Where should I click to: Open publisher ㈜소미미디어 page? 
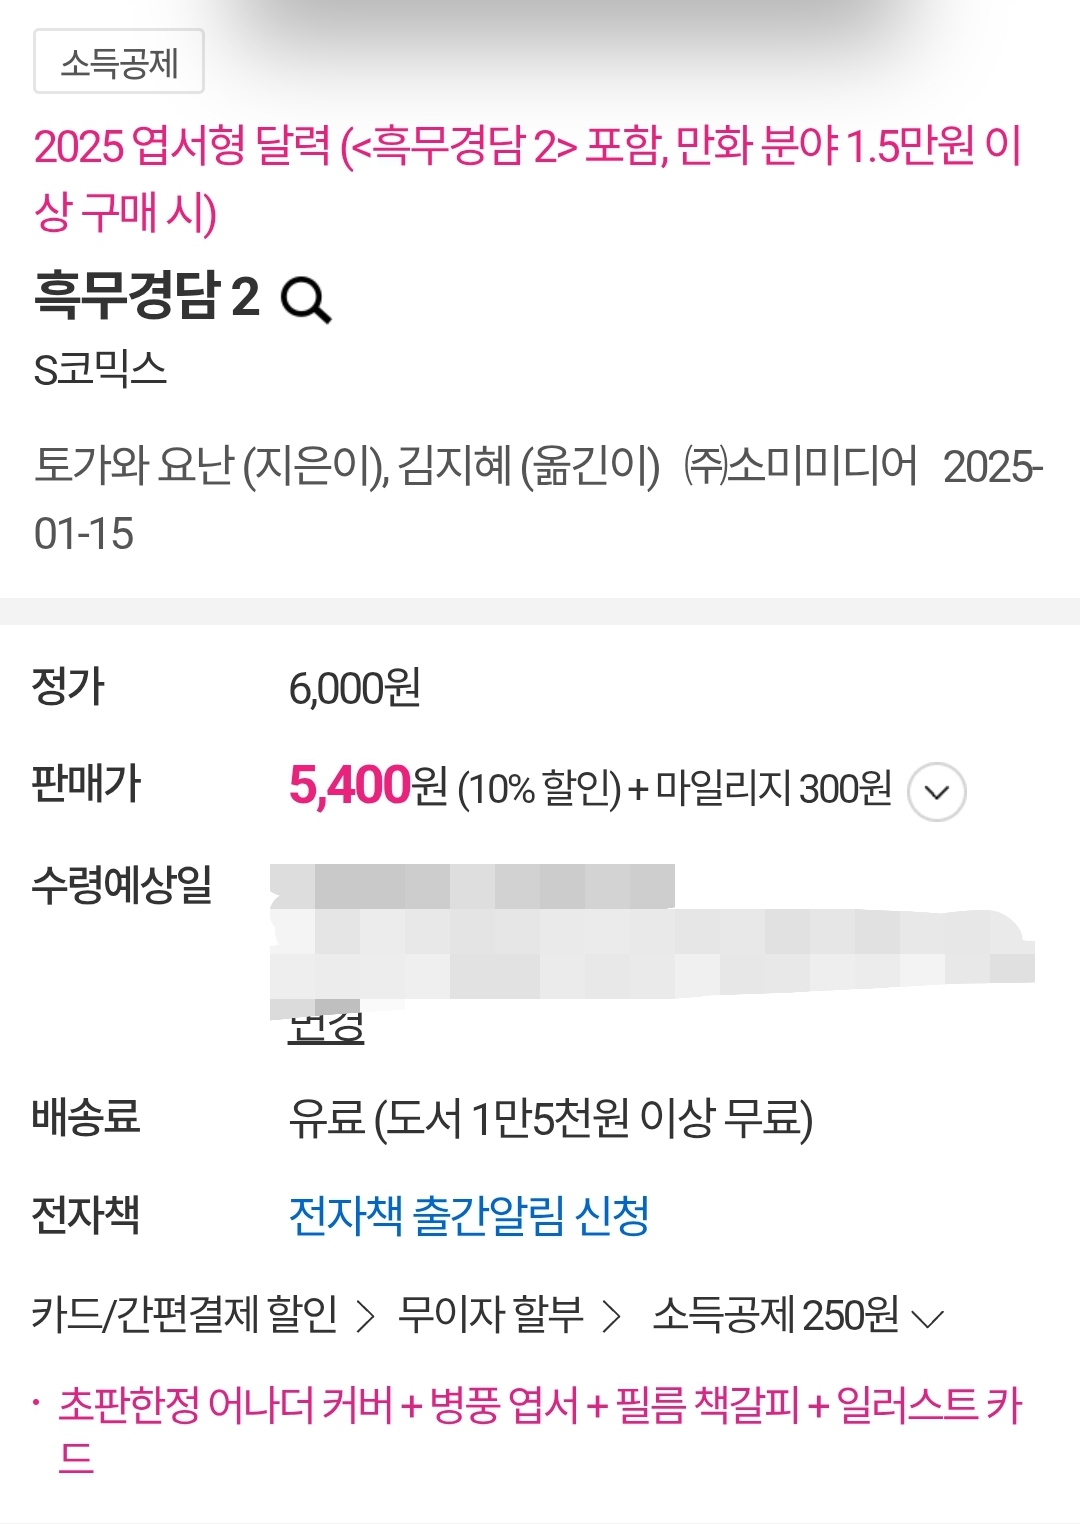pos(800,466)
